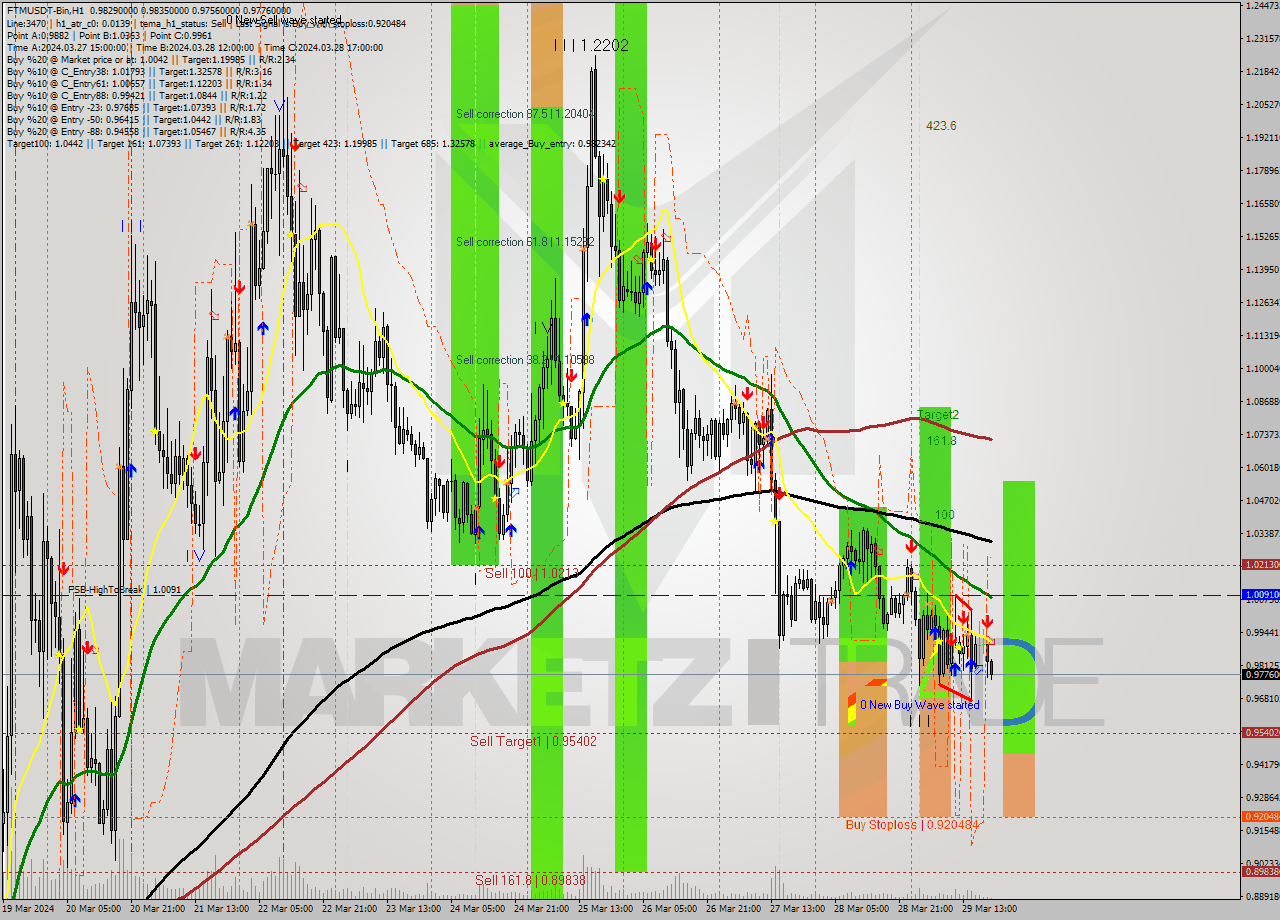This screenshot has height=920, width=1280.
Task: Click the '22 Mar 05:00' time axis label
Action: point(284,909)
